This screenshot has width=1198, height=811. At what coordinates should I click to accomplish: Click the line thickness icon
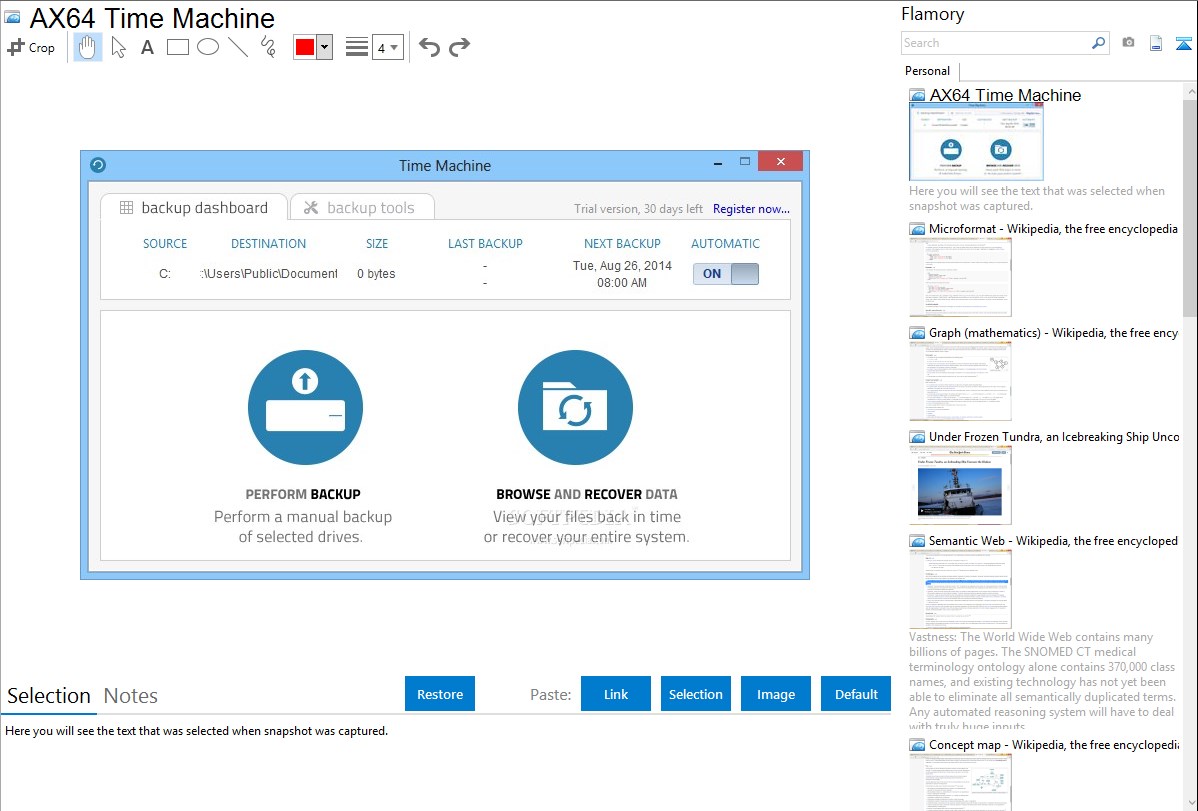click(357, 47)
